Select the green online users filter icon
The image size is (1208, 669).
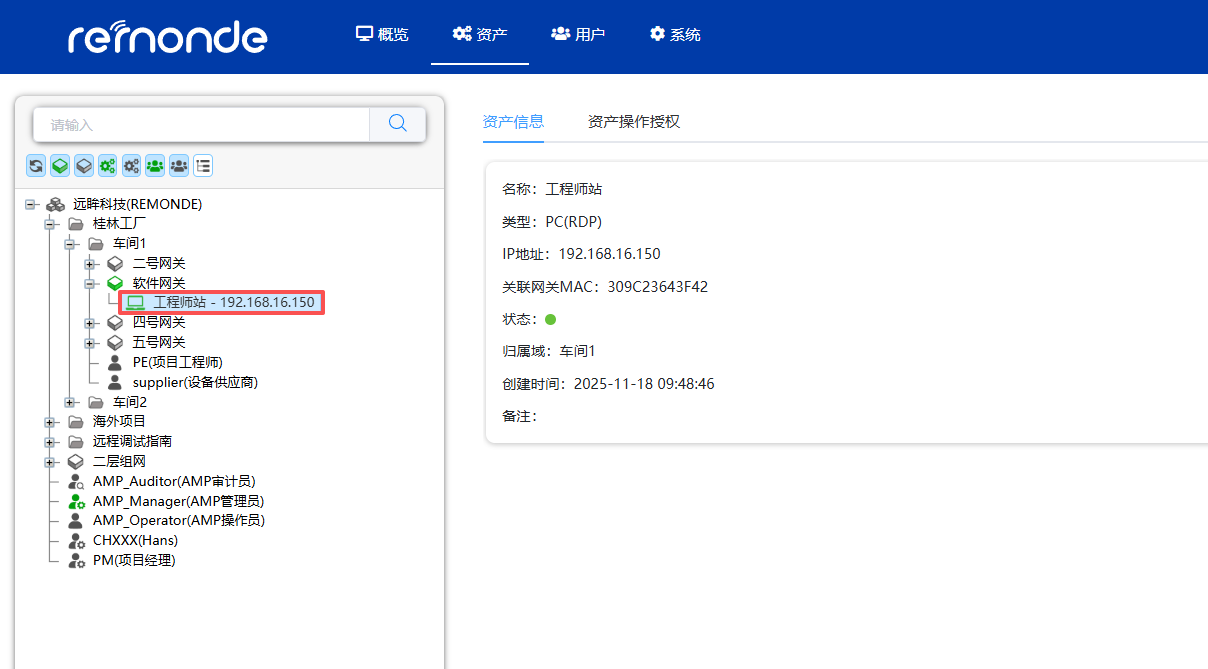coord(154,165)
